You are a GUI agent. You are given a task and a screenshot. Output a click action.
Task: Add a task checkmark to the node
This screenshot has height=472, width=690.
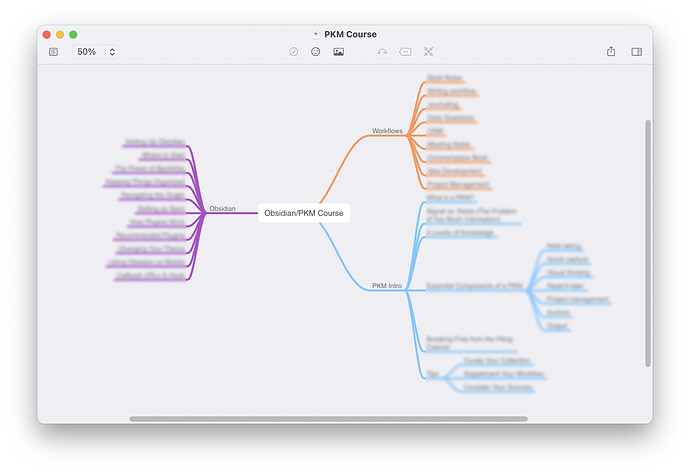(x=294, y=52)
